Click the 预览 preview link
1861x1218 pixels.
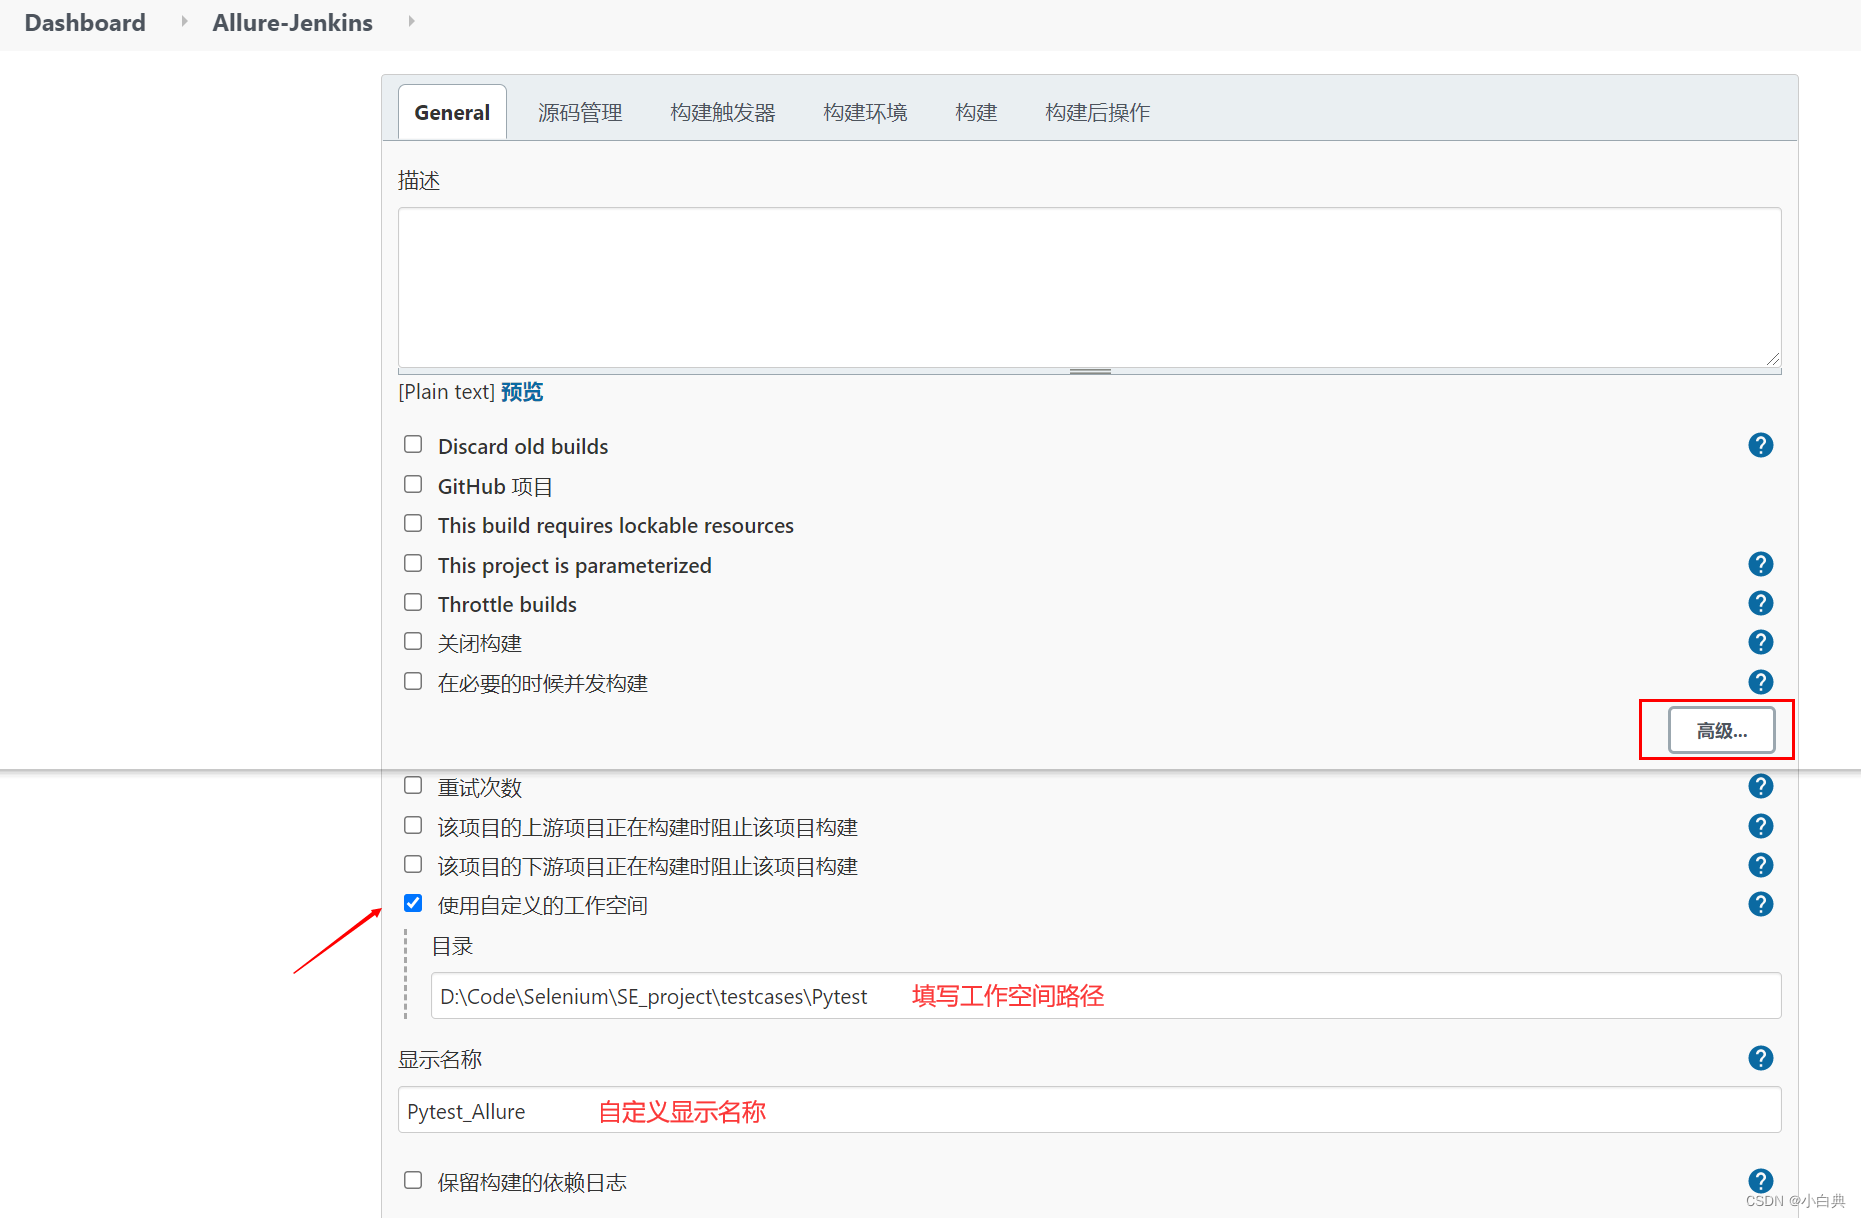click(522, 392)
